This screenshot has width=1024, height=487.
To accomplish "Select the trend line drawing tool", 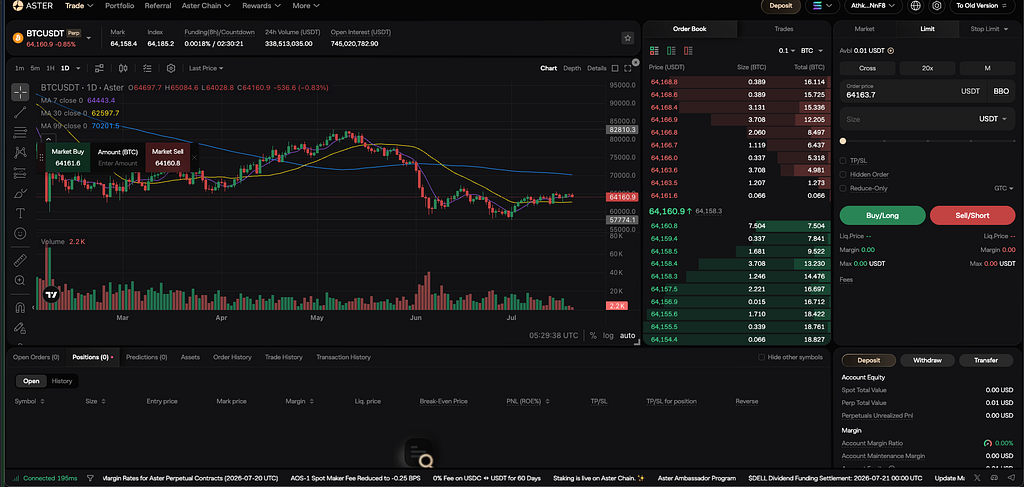I will click(x=20, y=112).
